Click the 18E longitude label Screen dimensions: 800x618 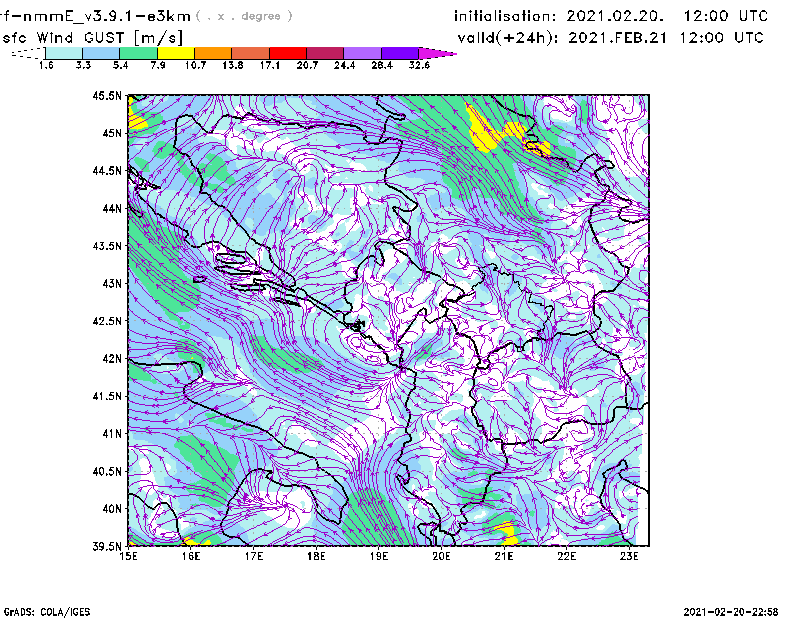click(316, 556)
